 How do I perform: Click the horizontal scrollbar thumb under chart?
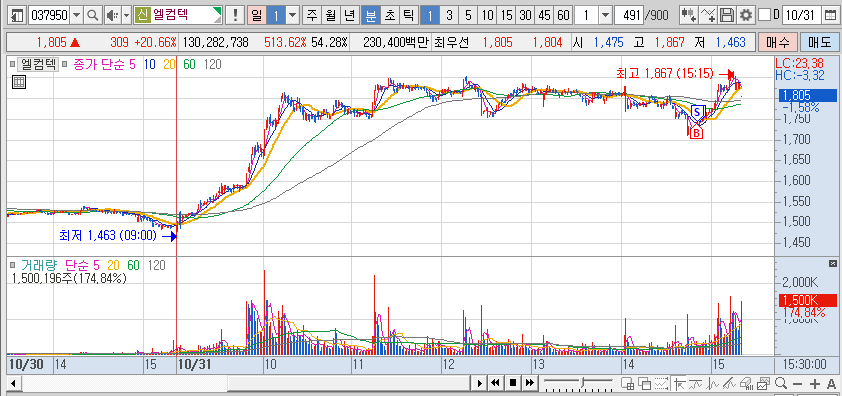click(x=349, y=384)
